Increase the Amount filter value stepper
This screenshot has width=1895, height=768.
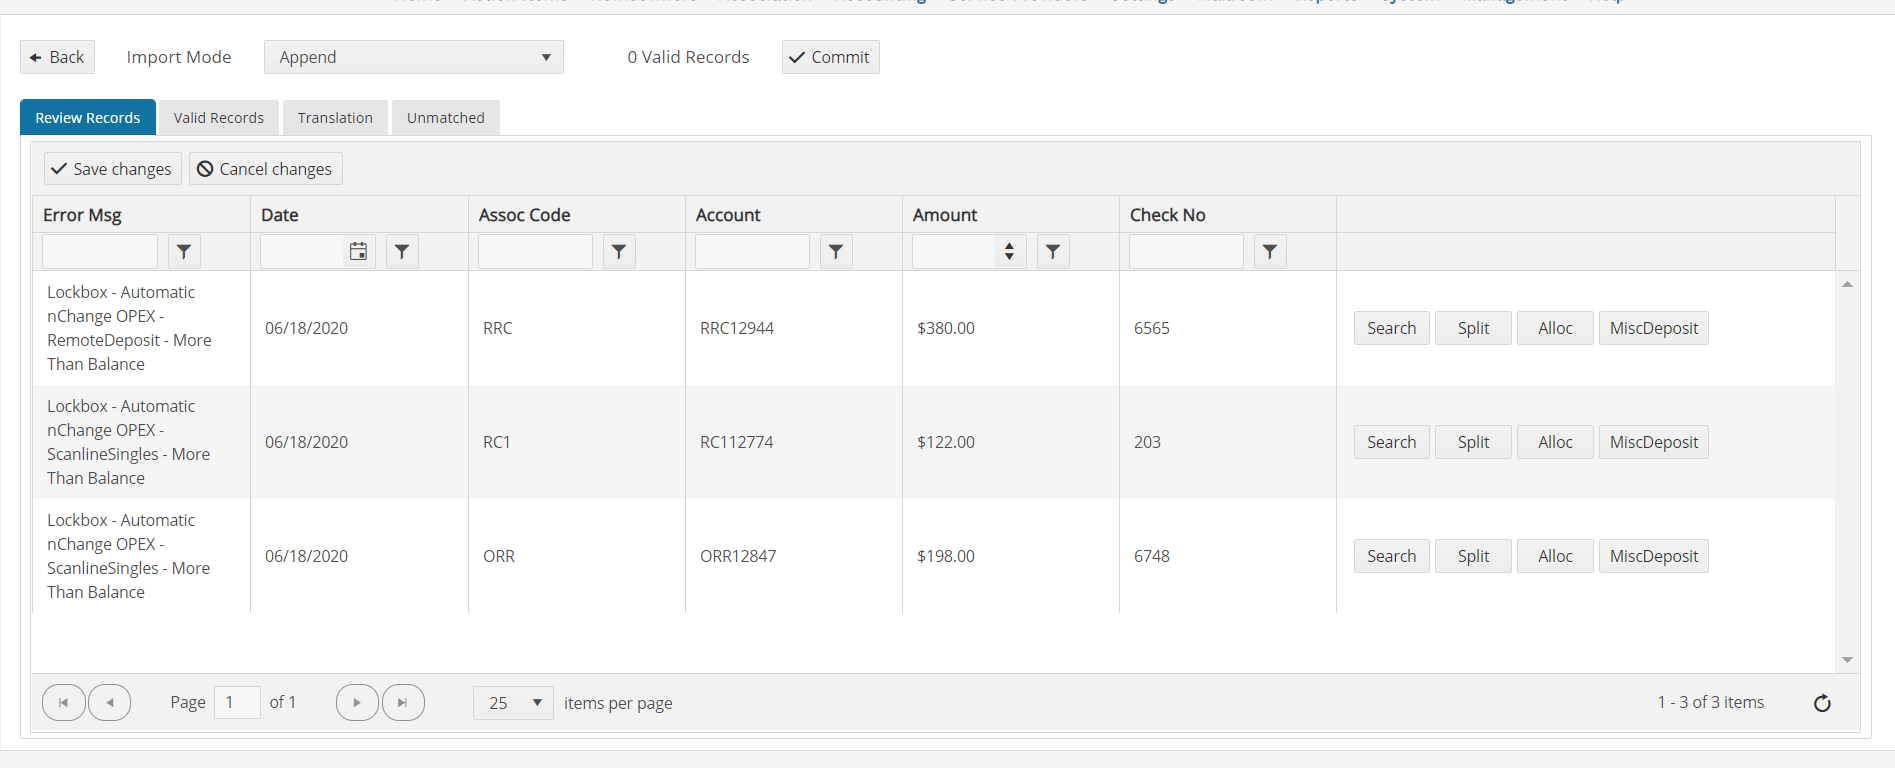[1009, 245]
